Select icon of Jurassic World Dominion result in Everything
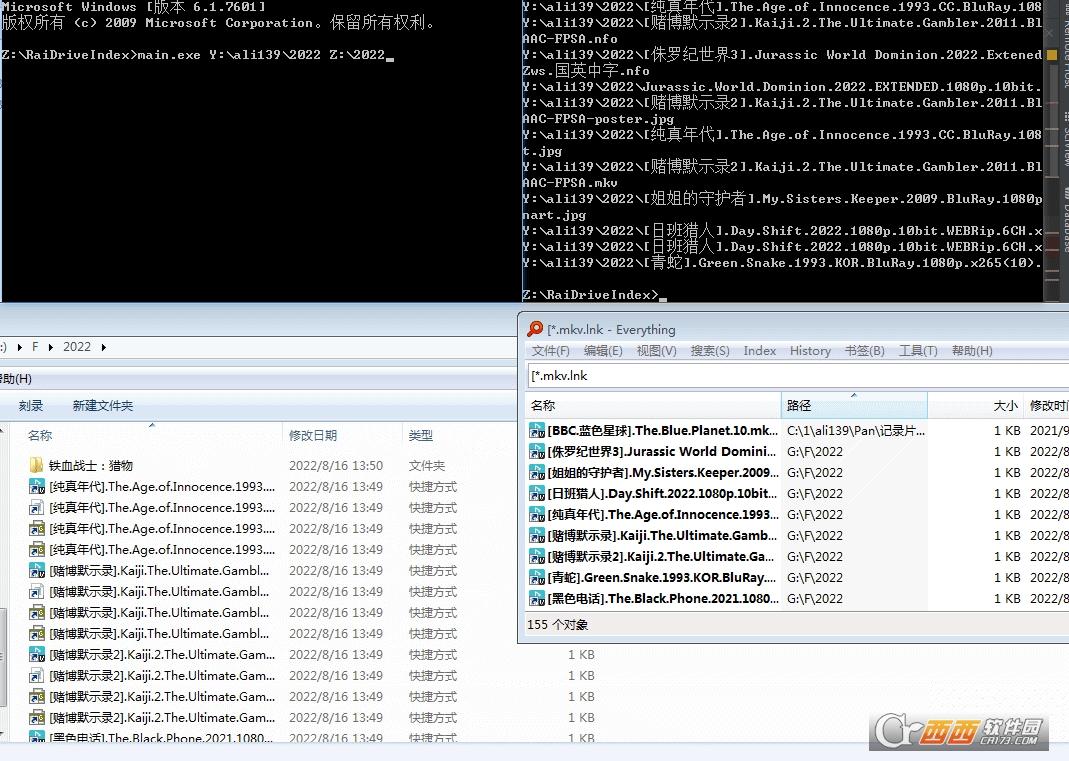 tap(537, 451)
